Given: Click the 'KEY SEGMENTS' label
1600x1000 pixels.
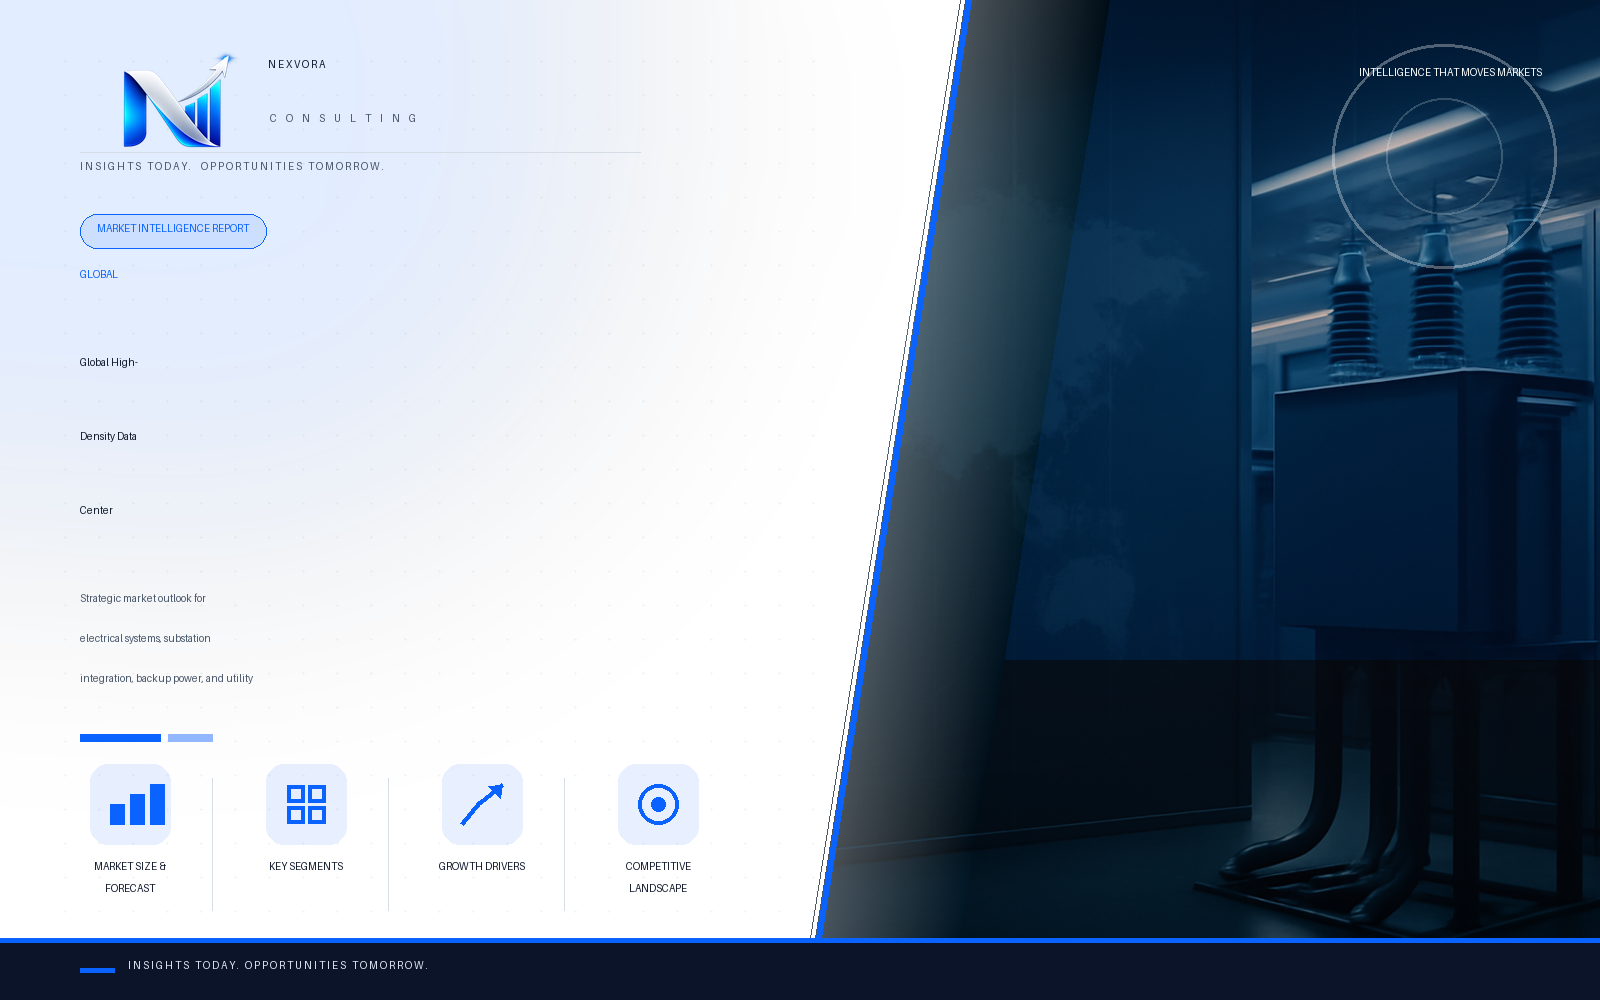Looking at the screenshot, I should pyautogui.click(x=306, y=866).
